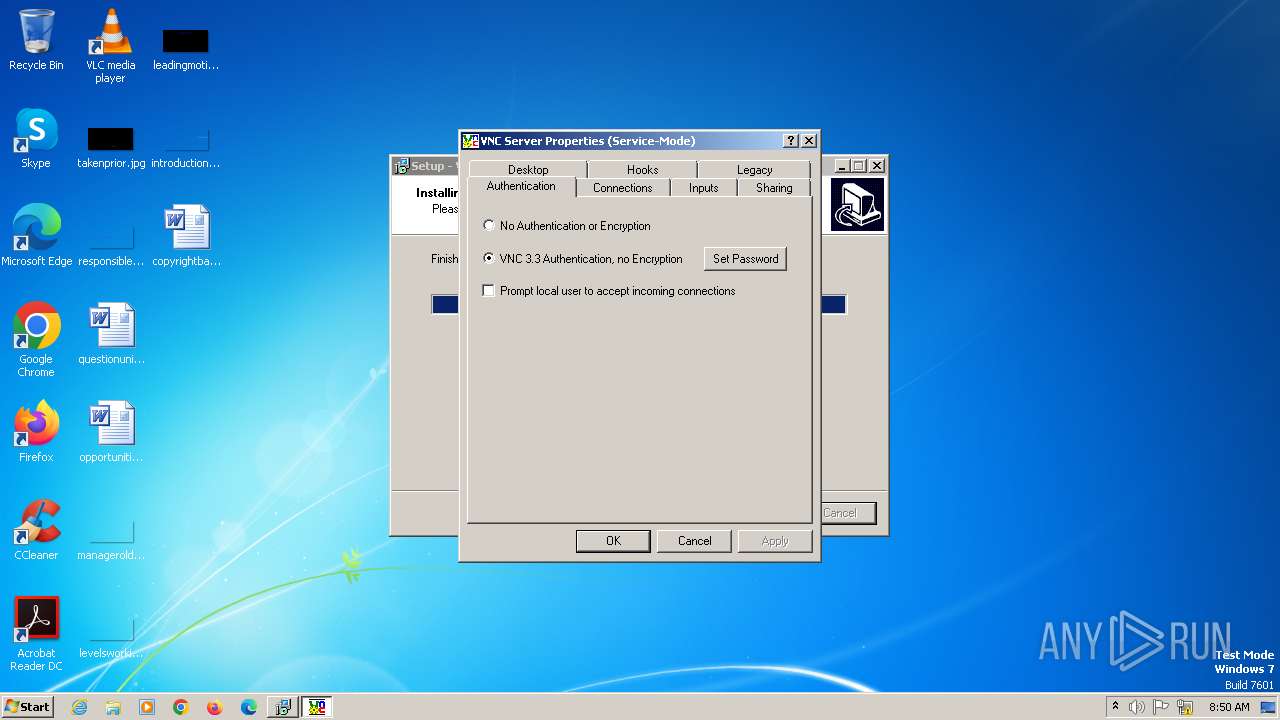Open the Firefox desktop shortcut
Image resolution: width=1280 pixels, height=720 pixels.
pyautogui.click(x=36, y=431)
